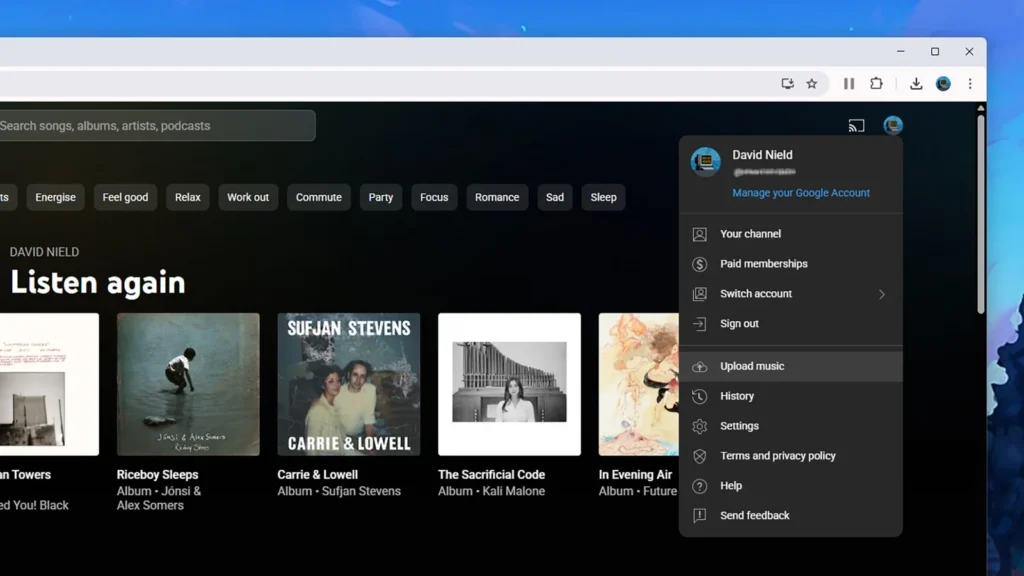
Task: Bookmark this page with the star icon
Action: pyautogui.click(x=812, y=84)
